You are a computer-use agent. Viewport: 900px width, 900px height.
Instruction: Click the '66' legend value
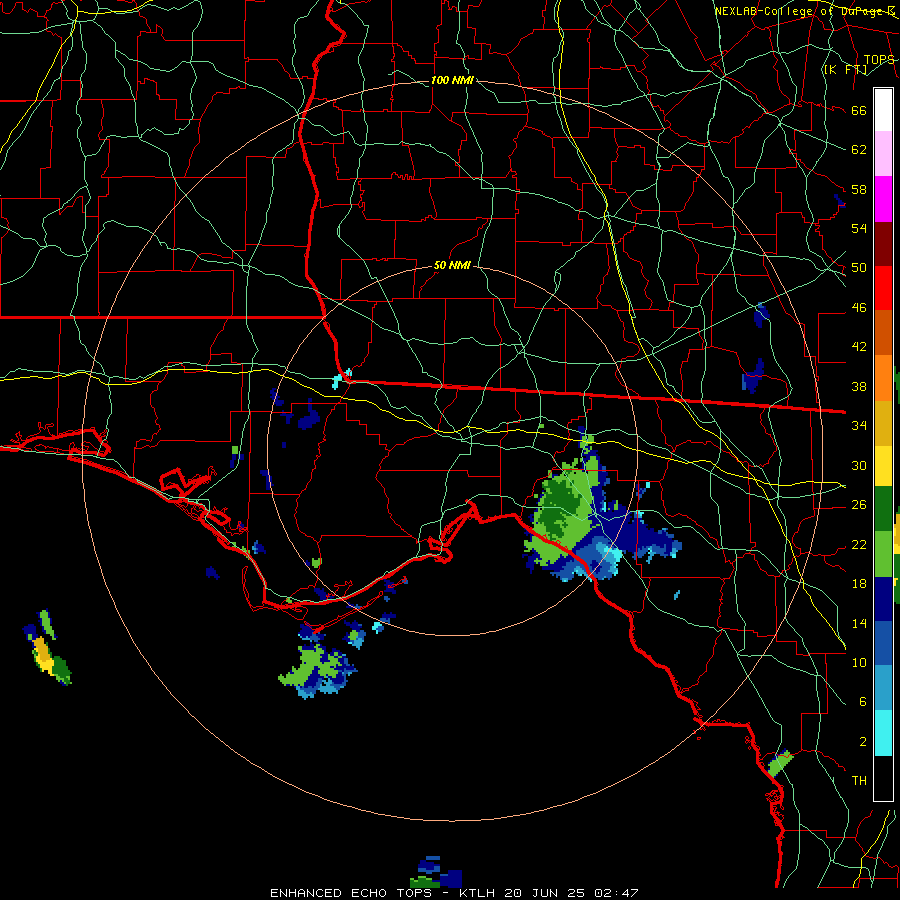(x=859, y=110)
